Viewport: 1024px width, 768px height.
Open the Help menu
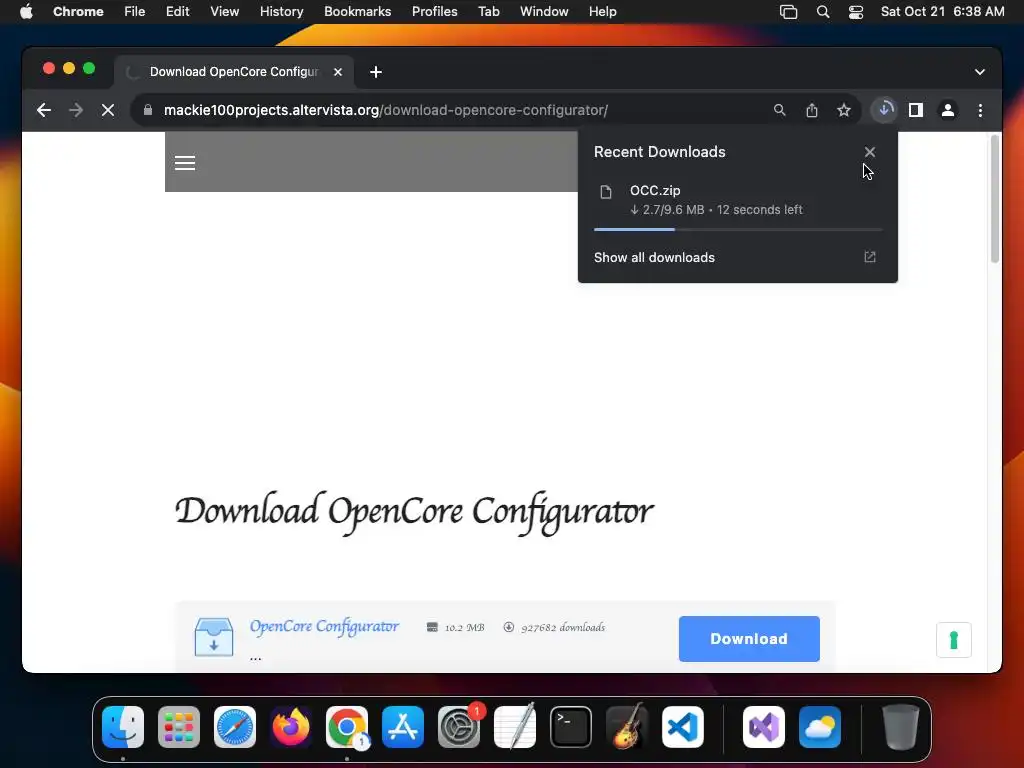point(602,12)
